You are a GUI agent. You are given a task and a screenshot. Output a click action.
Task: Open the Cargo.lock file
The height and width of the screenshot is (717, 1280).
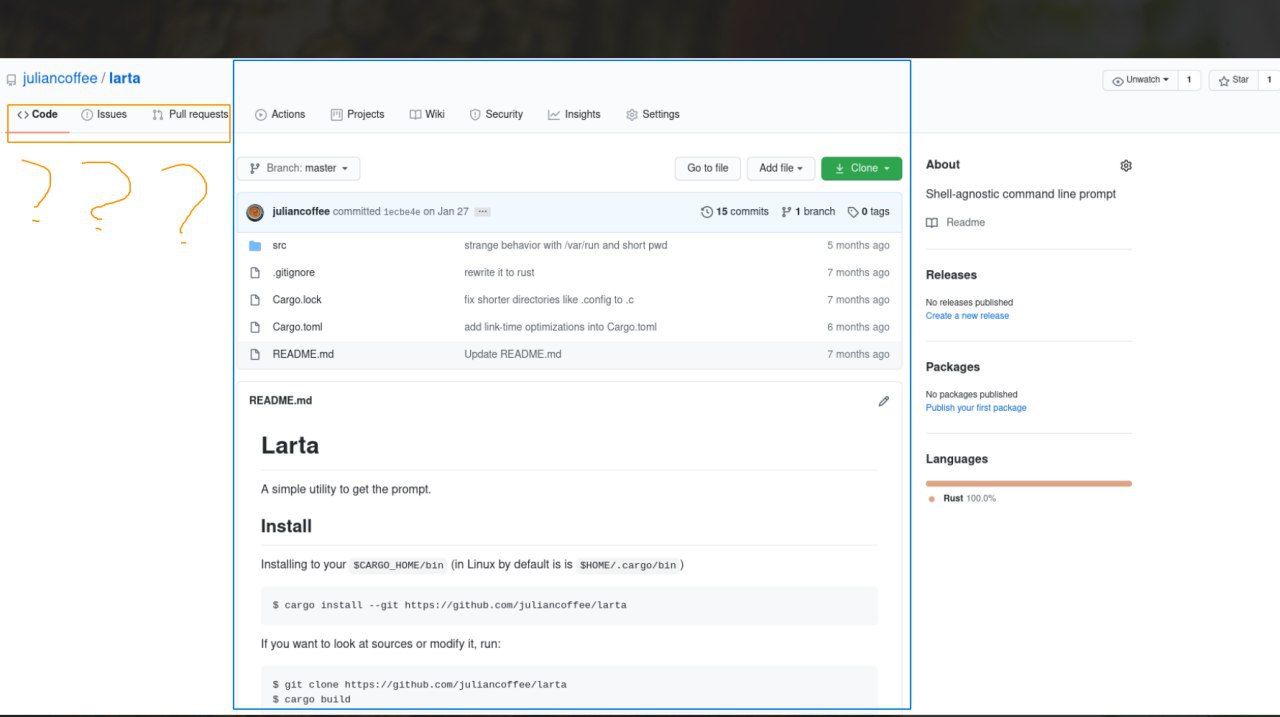(x=297, y=299)
